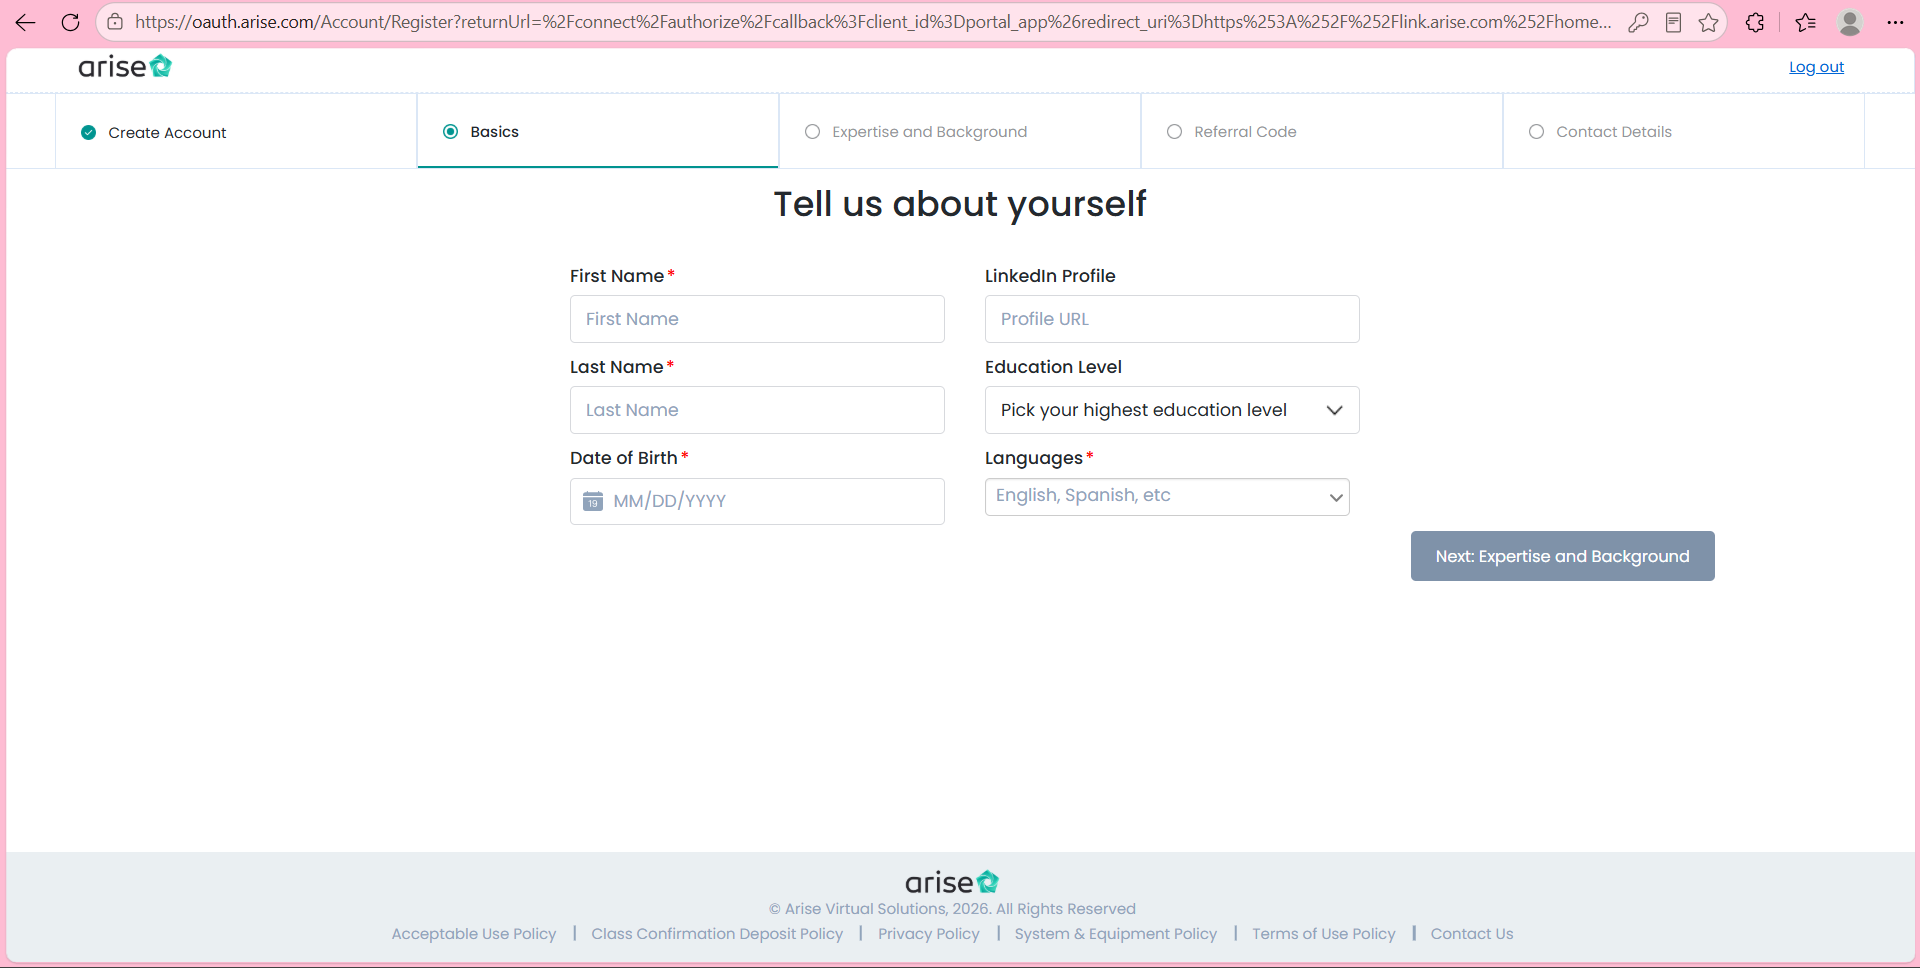Viewport: 1920px width, 968px height.
Task: Select the Referral Code step radio circle
Action: [x=1174, y=132]
